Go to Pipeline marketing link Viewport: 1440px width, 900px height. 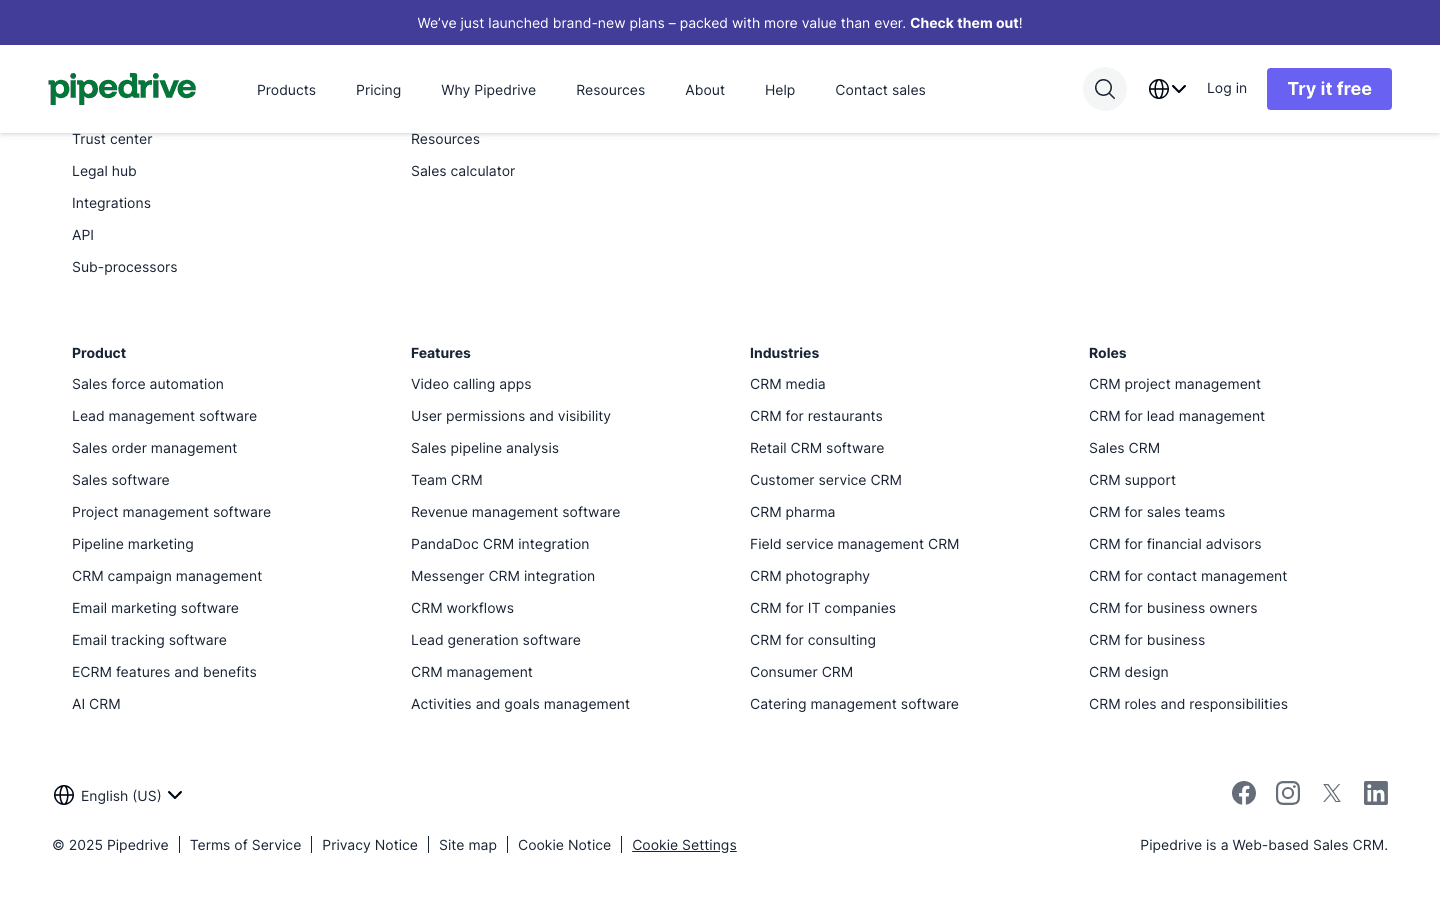(x=133, y=544)
